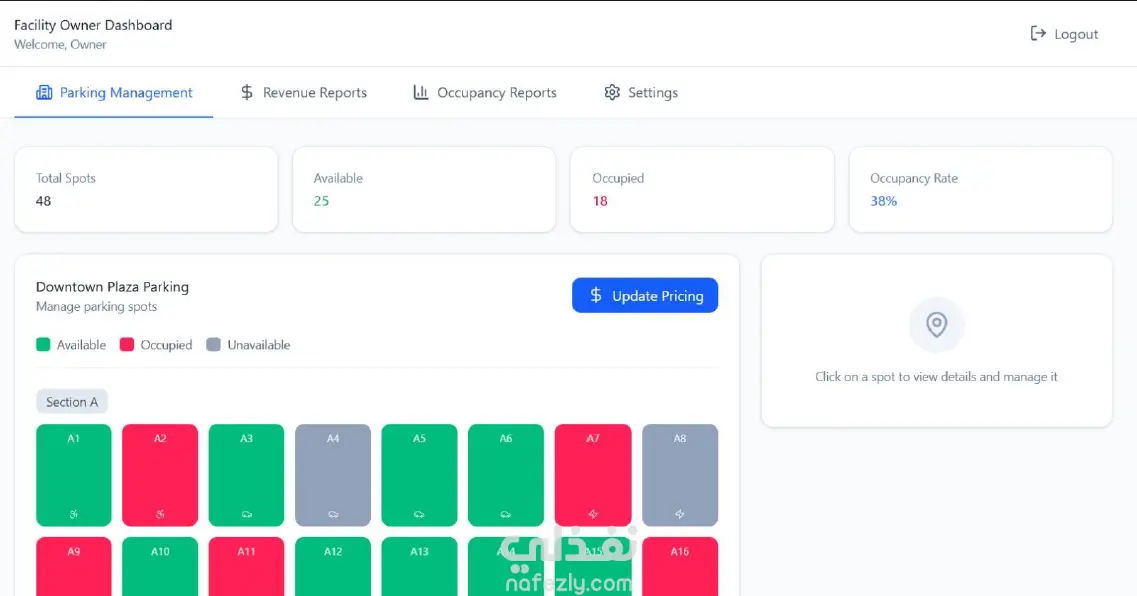Click the EV bolt icon on spot A8
The width and height of the screenshot is (1137, 596).
pyautogui.click(x=679, y=514)
